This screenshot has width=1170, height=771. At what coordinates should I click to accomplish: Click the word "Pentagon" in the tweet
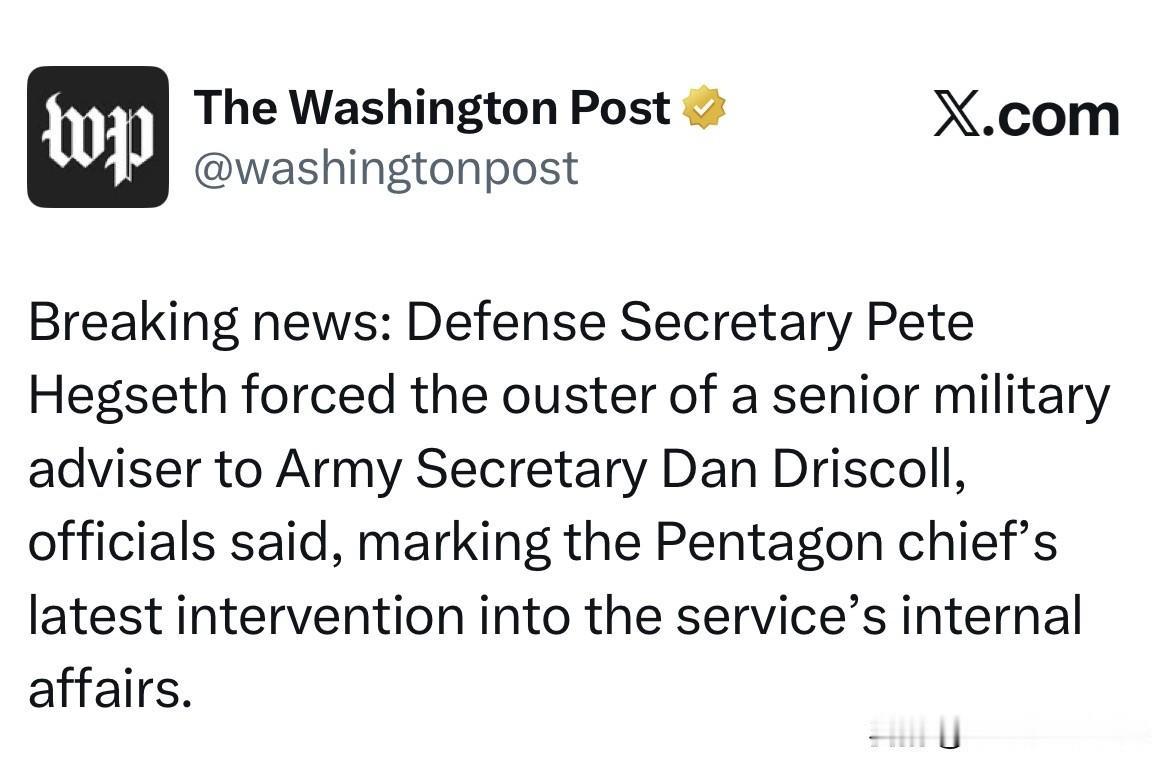(x=770, y=543)
